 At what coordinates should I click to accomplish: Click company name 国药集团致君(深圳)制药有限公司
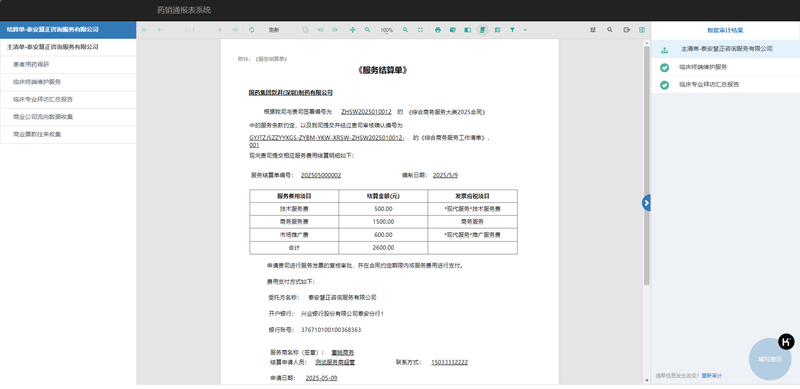click(x=291, y=93)
